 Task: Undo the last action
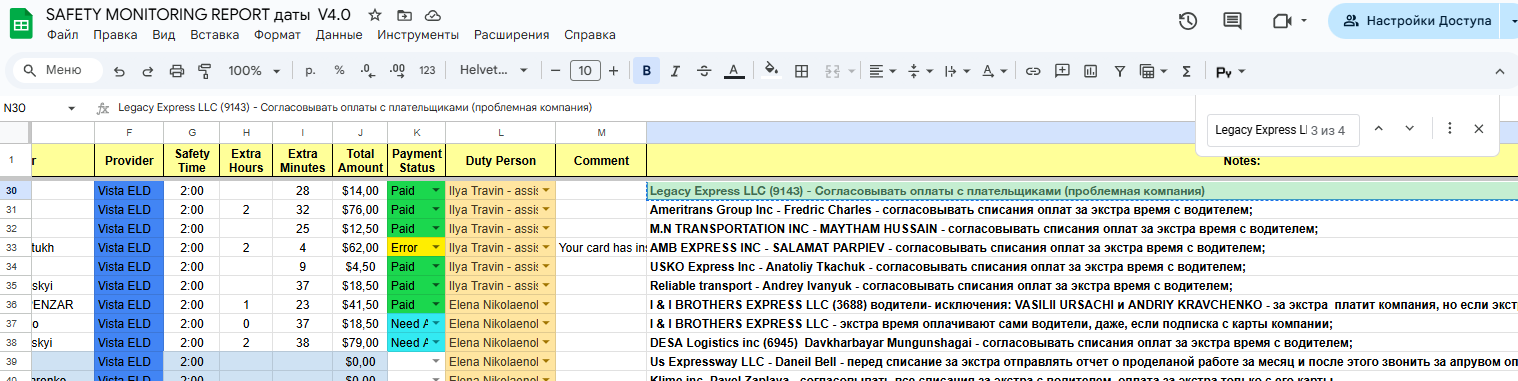click(x=119, y=71)
